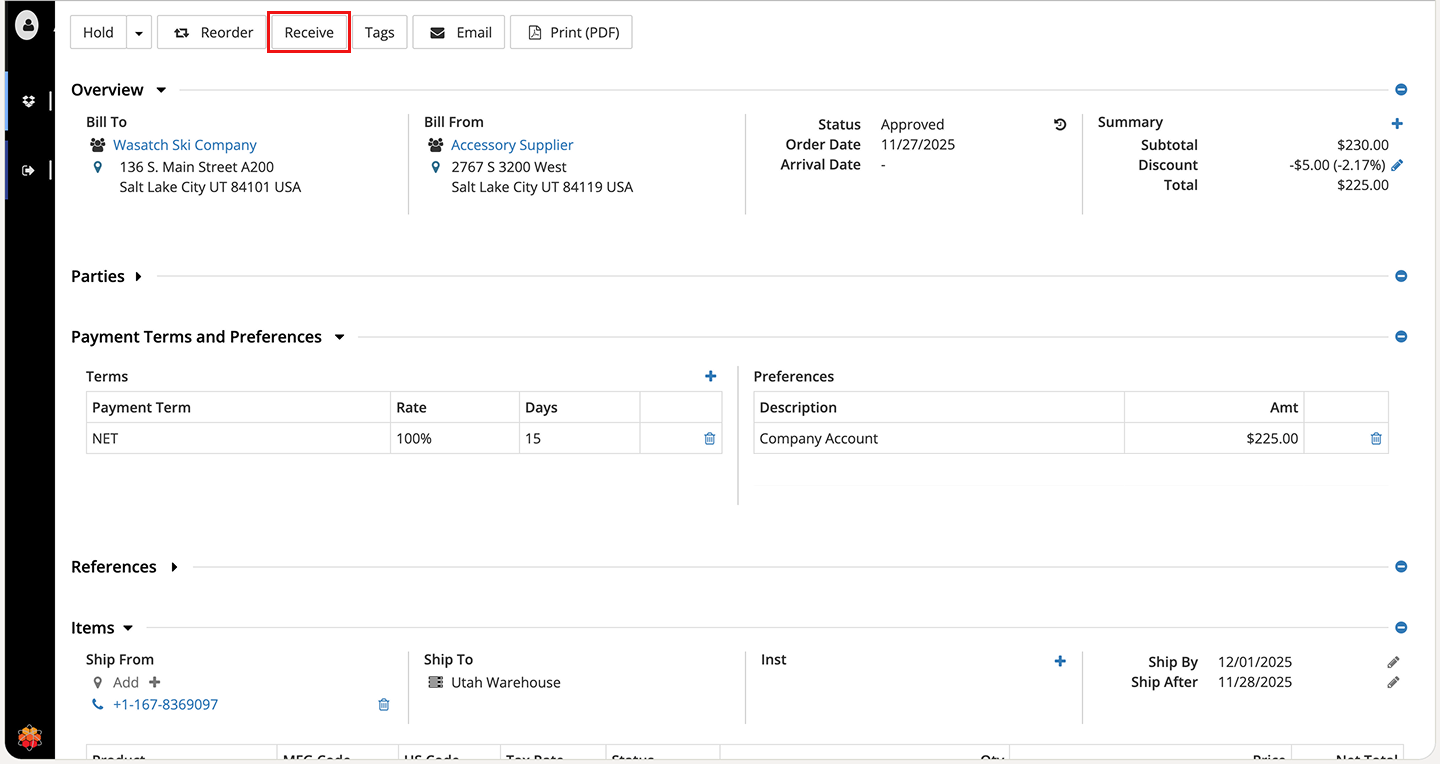Click the status history icon beside Approved
Viewport: 1440px width, 764px height.
pyautogui.click(x=1060, y=125)
